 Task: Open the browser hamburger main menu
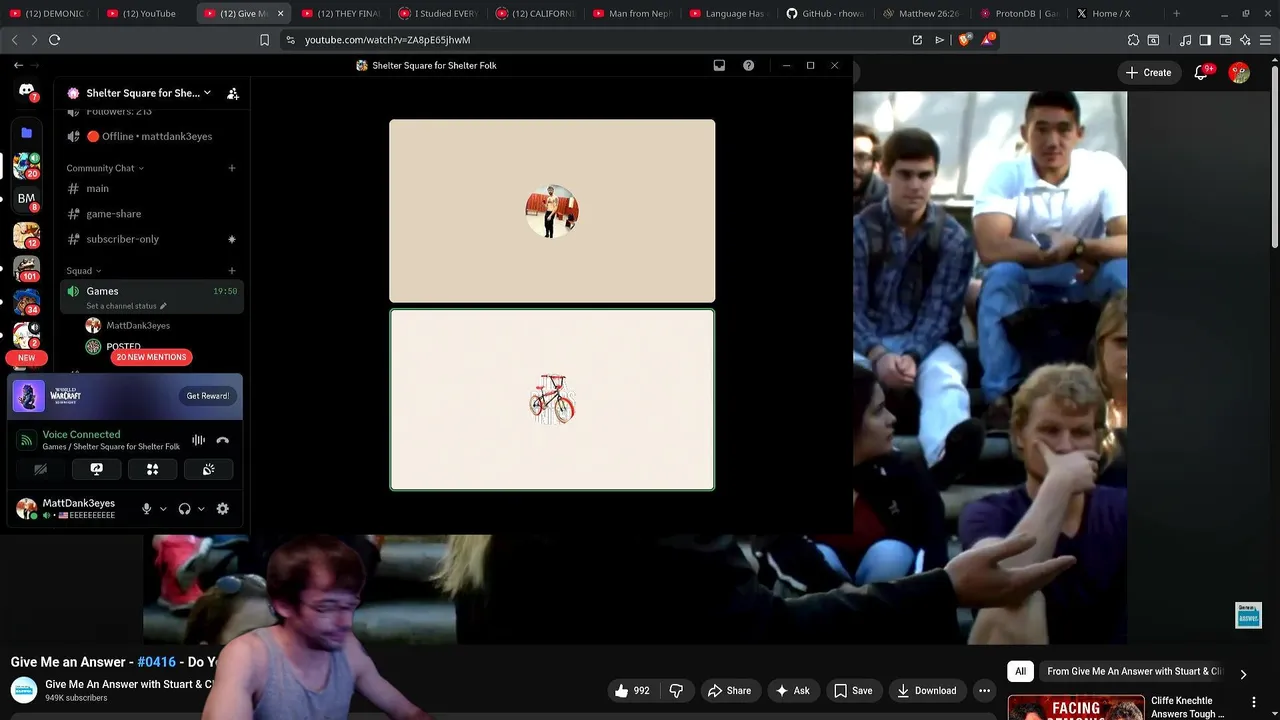[x=1265, y=40]
